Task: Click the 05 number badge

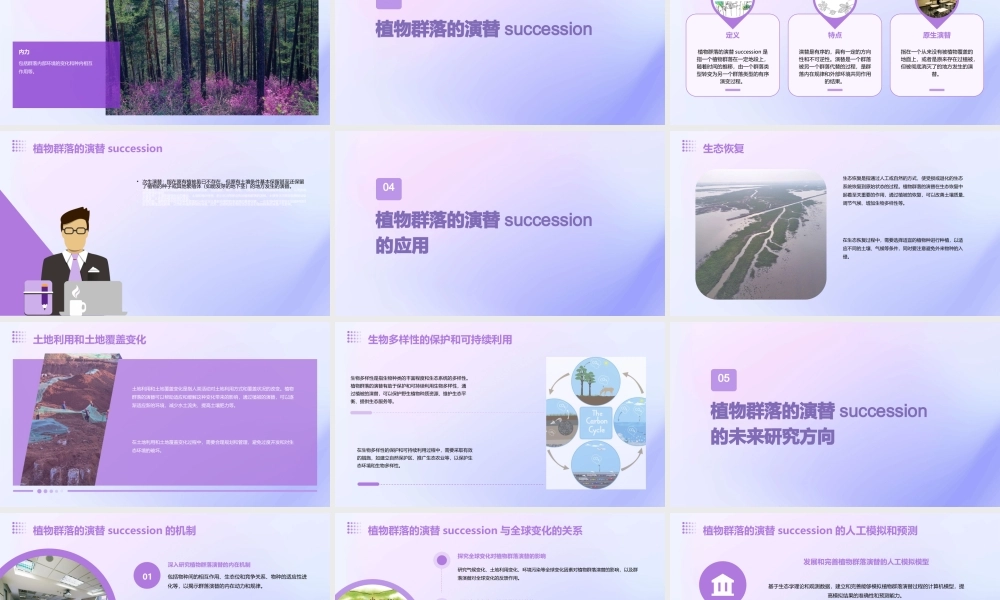Action: pyautogui.click(x=723, y=379)
